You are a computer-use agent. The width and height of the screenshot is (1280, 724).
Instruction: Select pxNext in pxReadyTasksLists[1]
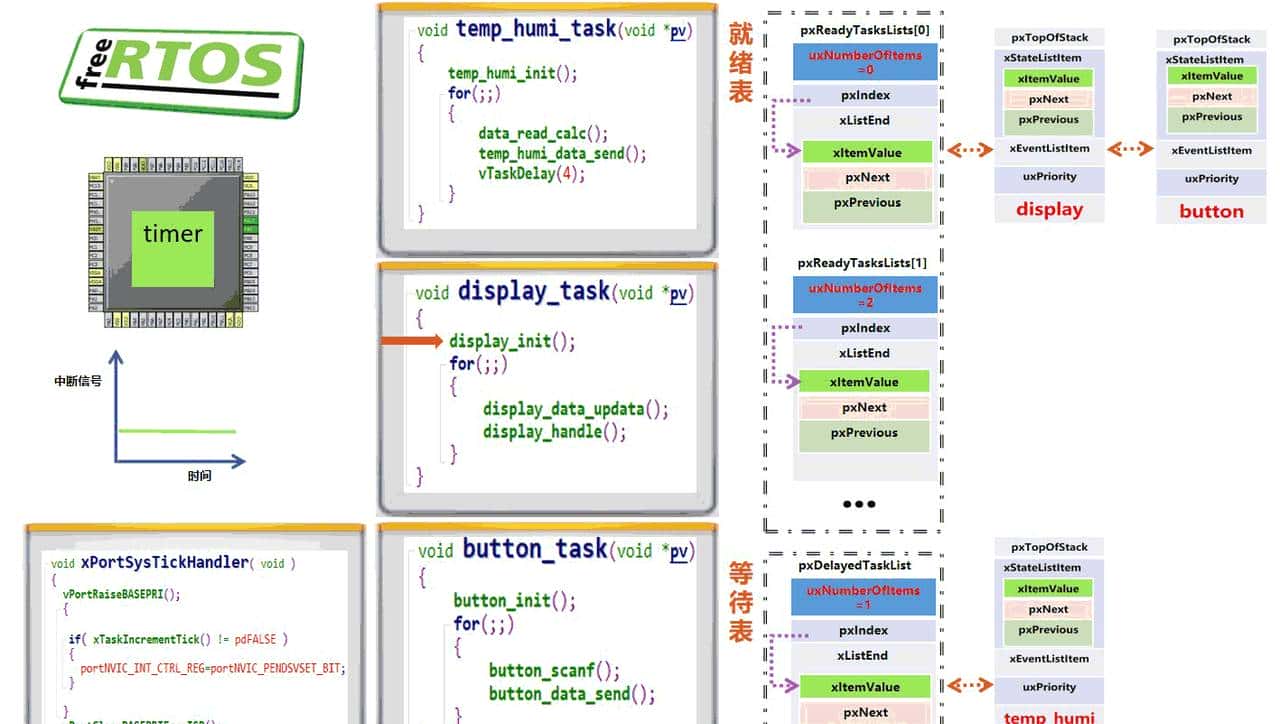point(864,408)
